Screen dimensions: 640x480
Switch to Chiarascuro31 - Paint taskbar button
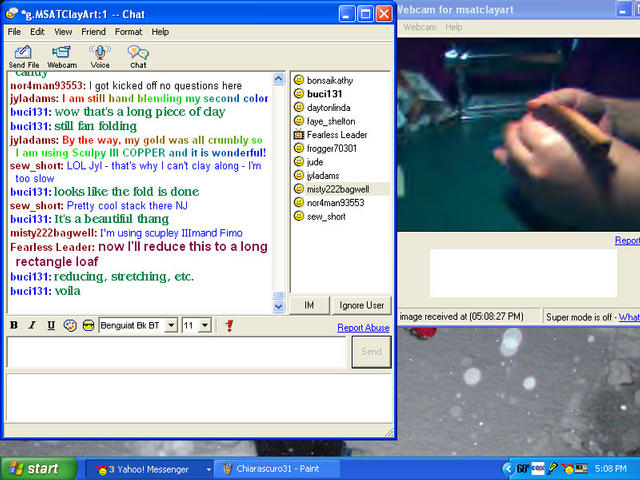pos(278,469)
